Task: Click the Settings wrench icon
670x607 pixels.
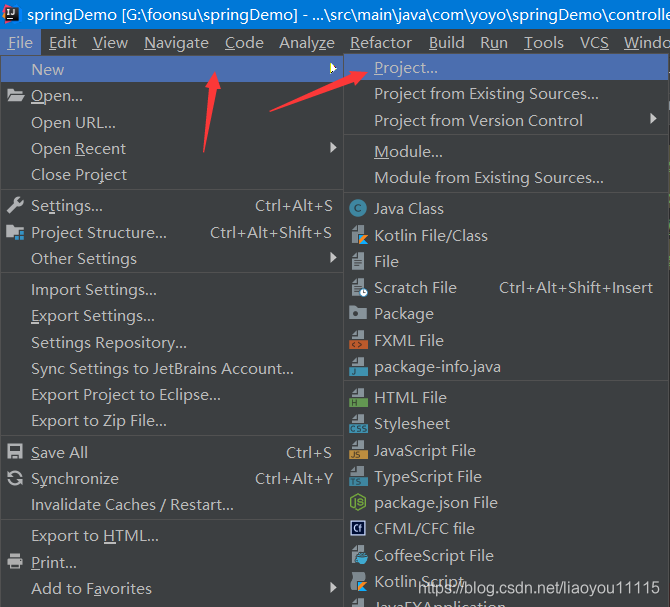Action: pos(15,205)
